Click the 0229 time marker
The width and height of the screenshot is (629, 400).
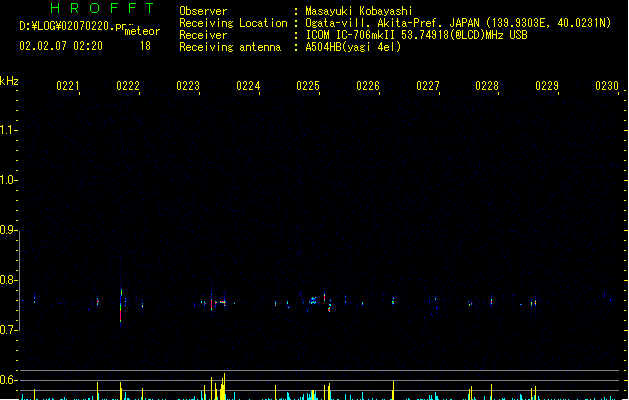tap(547, 86)
